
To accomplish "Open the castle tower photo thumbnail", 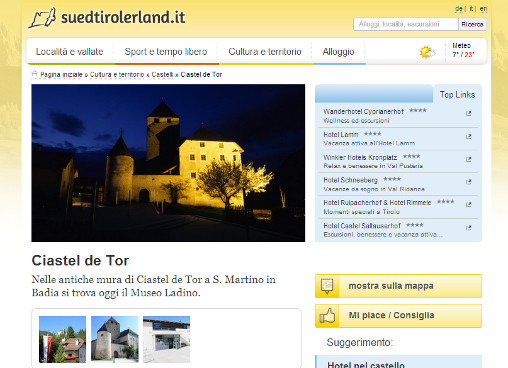I will point(115,339).
